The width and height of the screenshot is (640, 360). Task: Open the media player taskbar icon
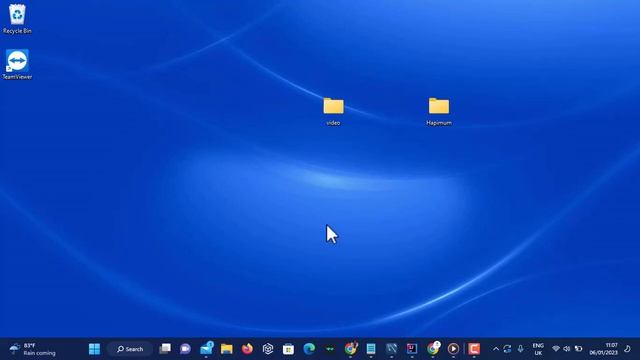453,349
